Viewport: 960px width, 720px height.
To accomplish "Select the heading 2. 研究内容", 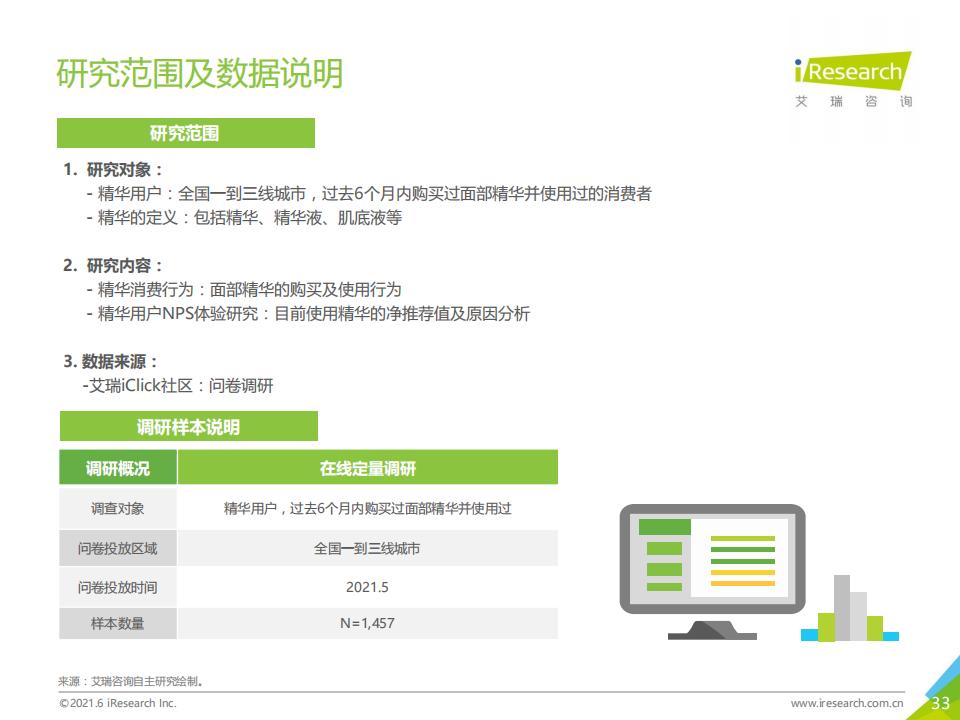I will (x=113, y=266).
